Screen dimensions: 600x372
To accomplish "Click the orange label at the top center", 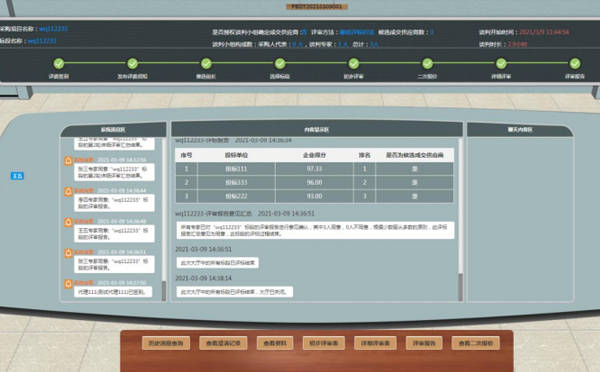I will 317,7.
